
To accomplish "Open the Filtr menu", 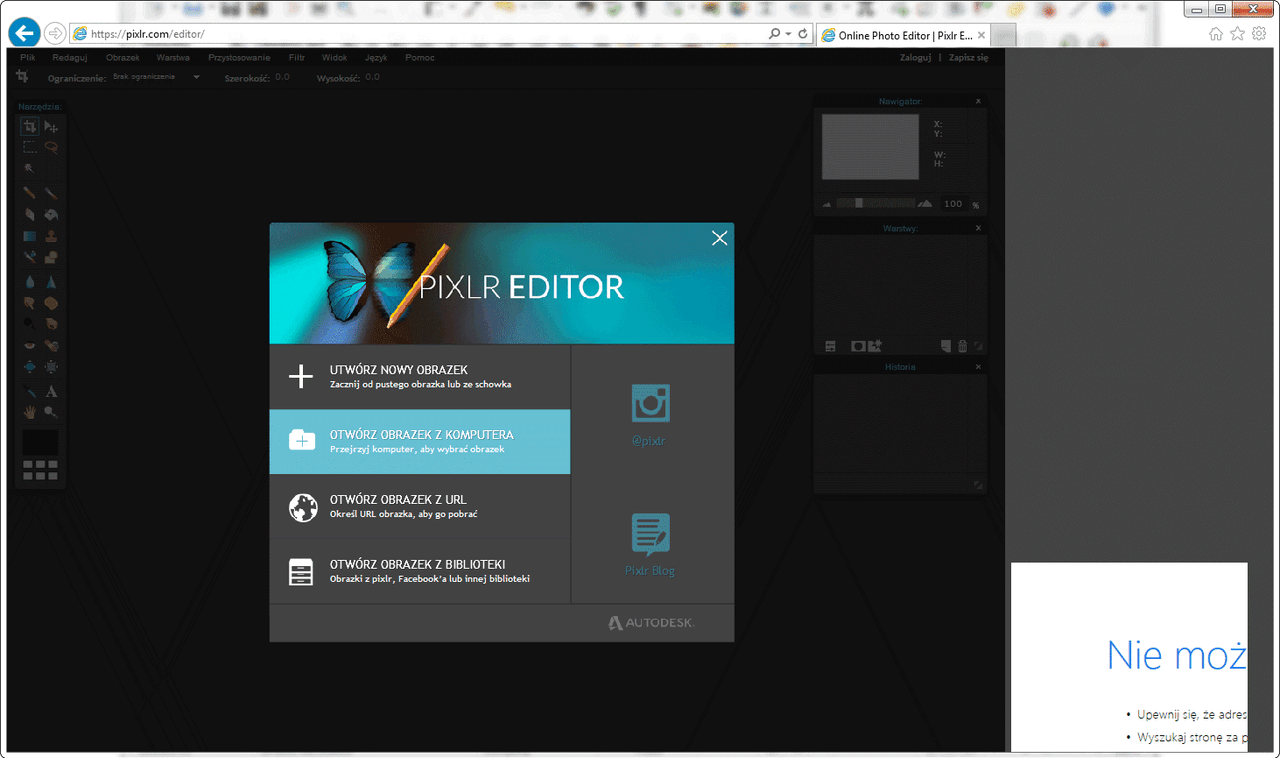I will click(x=296, y=57).
